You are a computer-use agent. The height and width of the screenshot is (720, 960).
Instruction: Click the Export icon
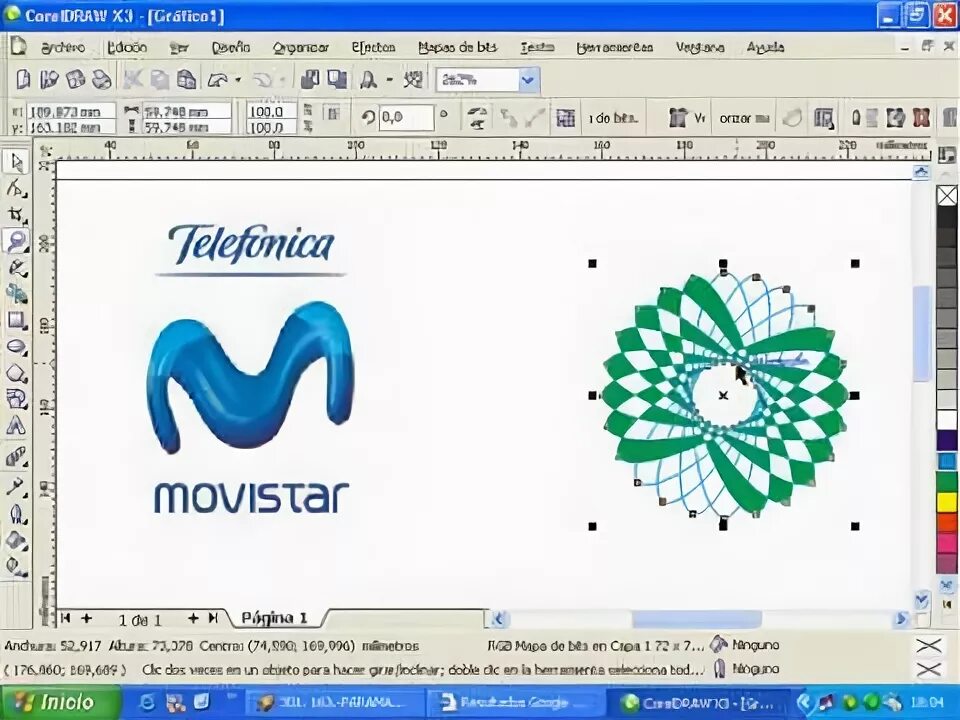(x=337, y=80)
